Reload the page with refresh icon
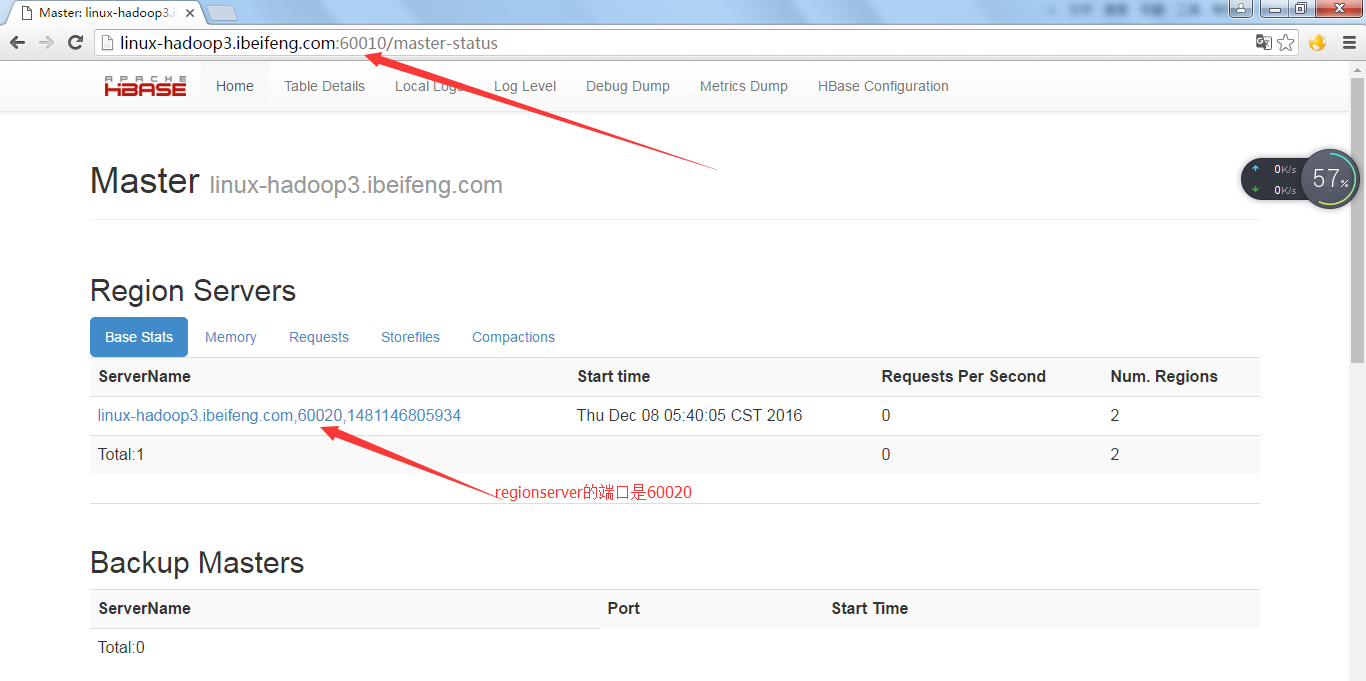Screen dimensions: 1366x681 75,42
